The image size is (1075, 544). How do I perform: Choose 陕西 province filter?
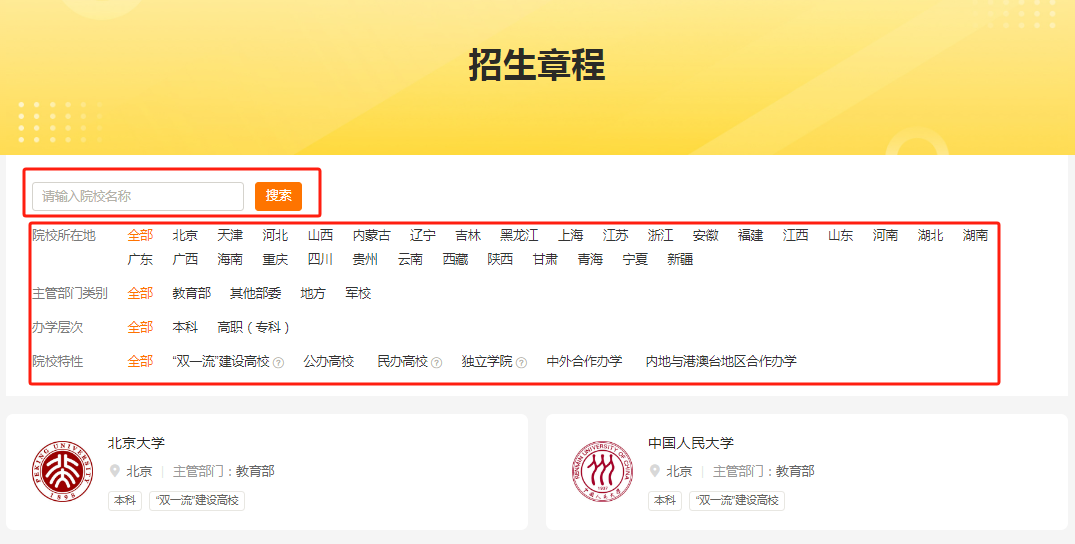click(x=500, y=259)
